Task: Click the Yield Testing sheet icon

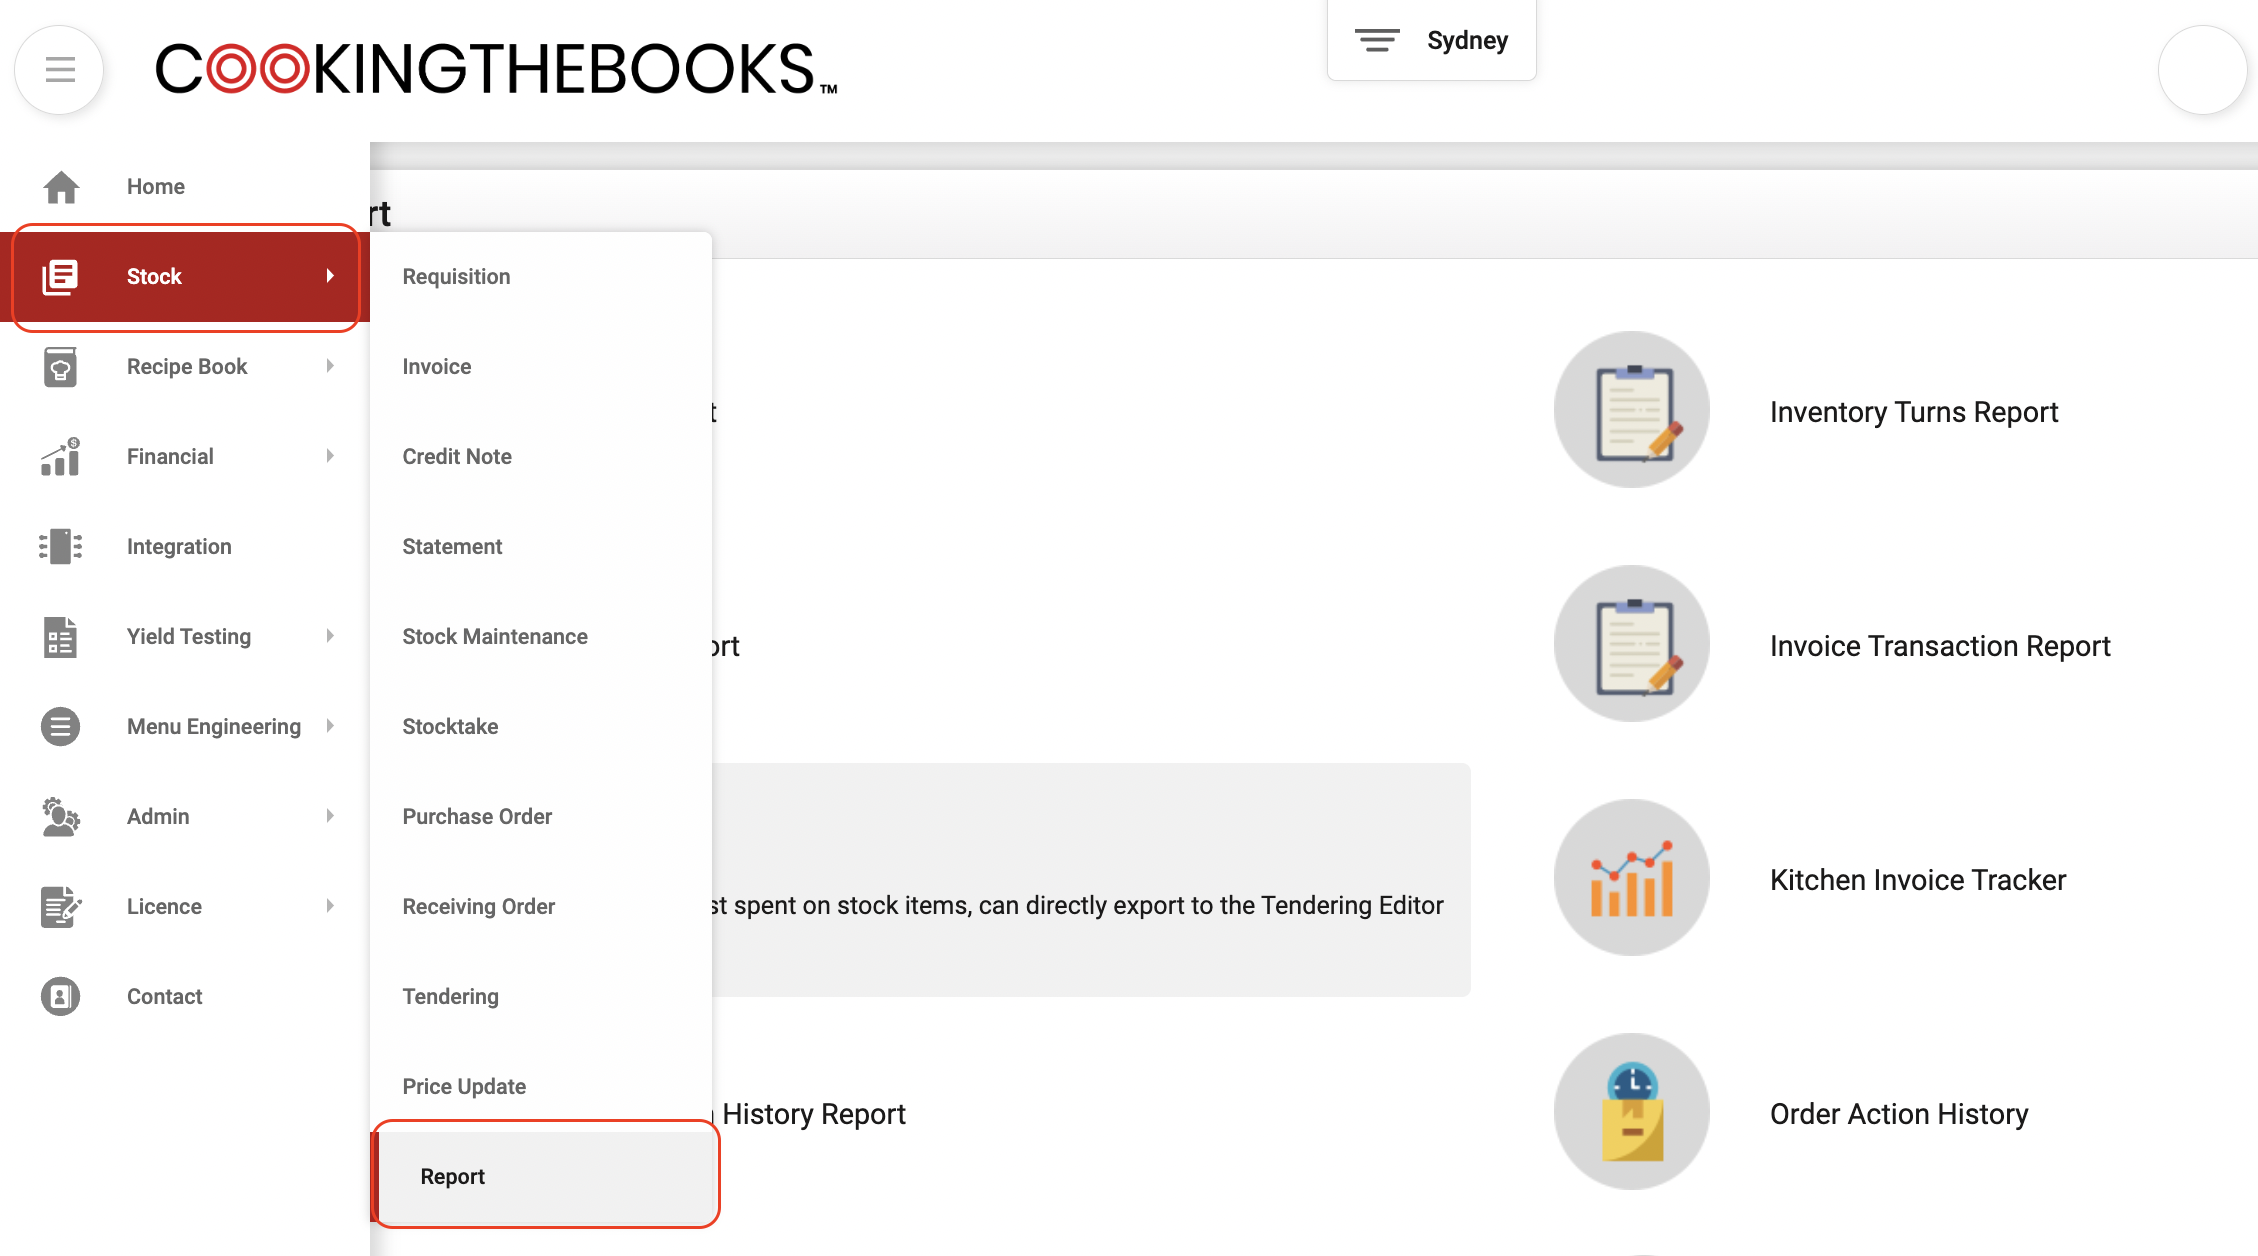Action: click(x=60, y=637)
